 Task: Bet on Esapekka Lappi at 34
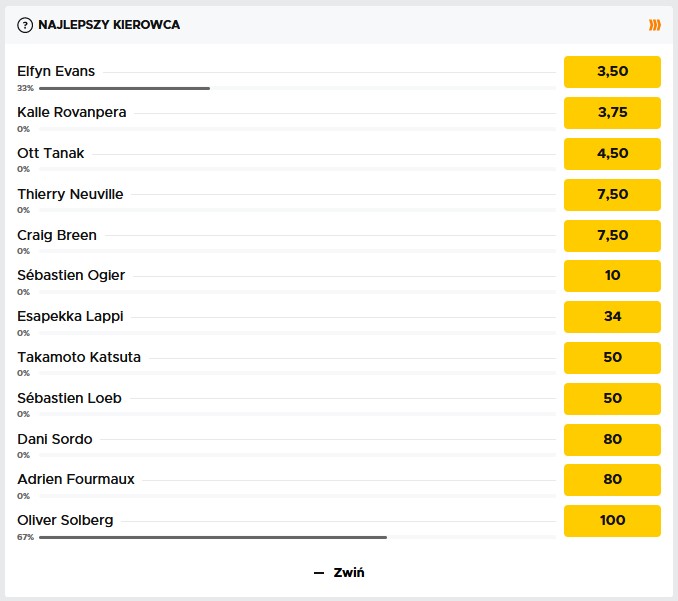pyautogui.click(x=612, y=317)
